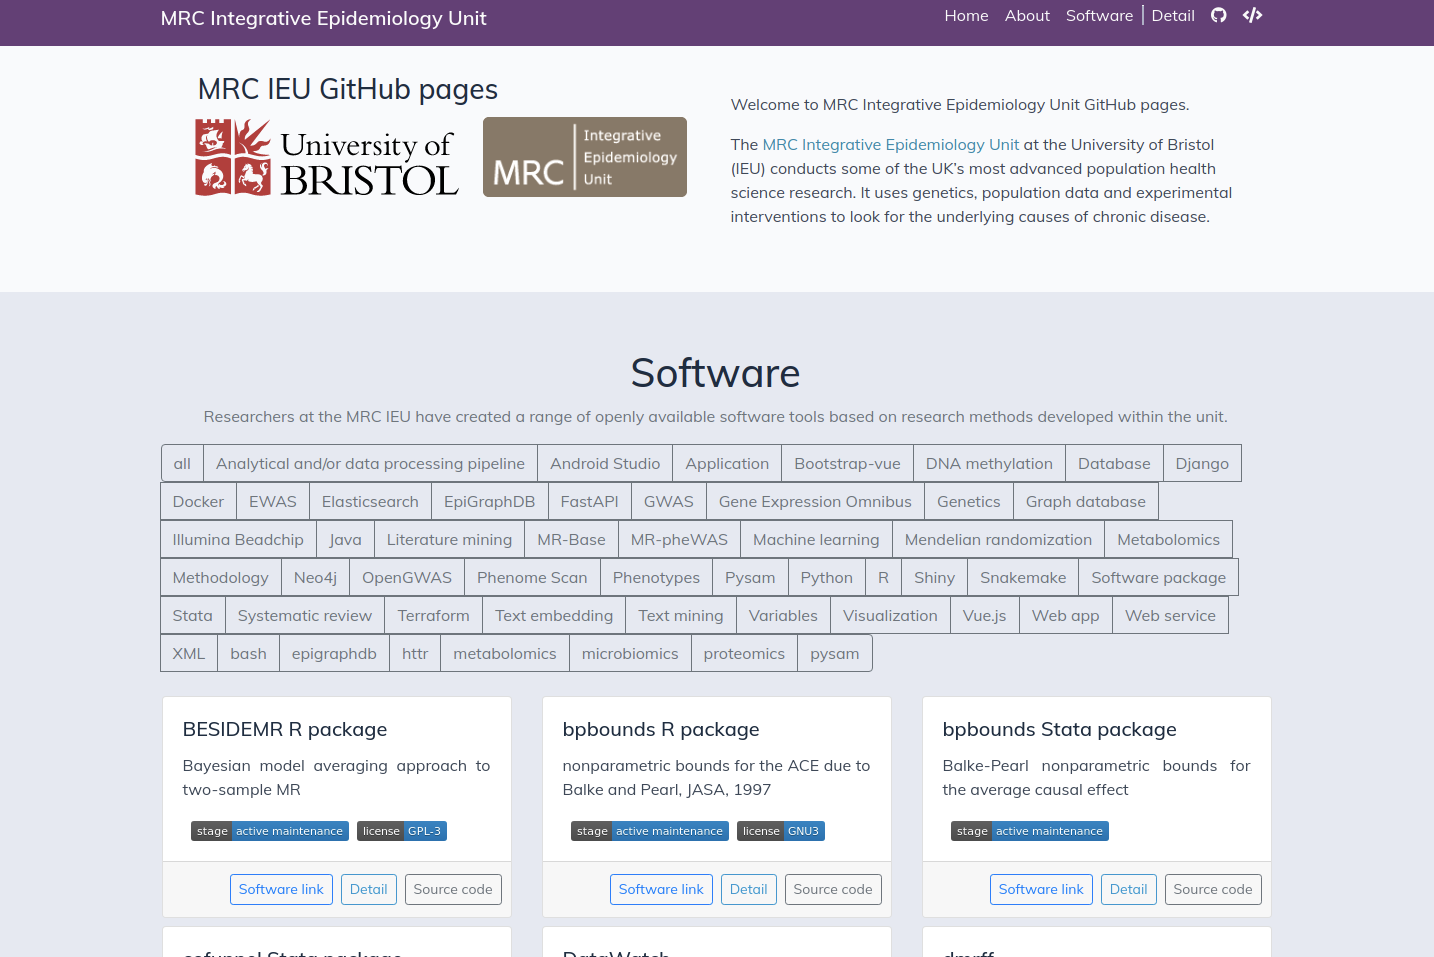Filter by EpiGraphDB

[490, 501]
